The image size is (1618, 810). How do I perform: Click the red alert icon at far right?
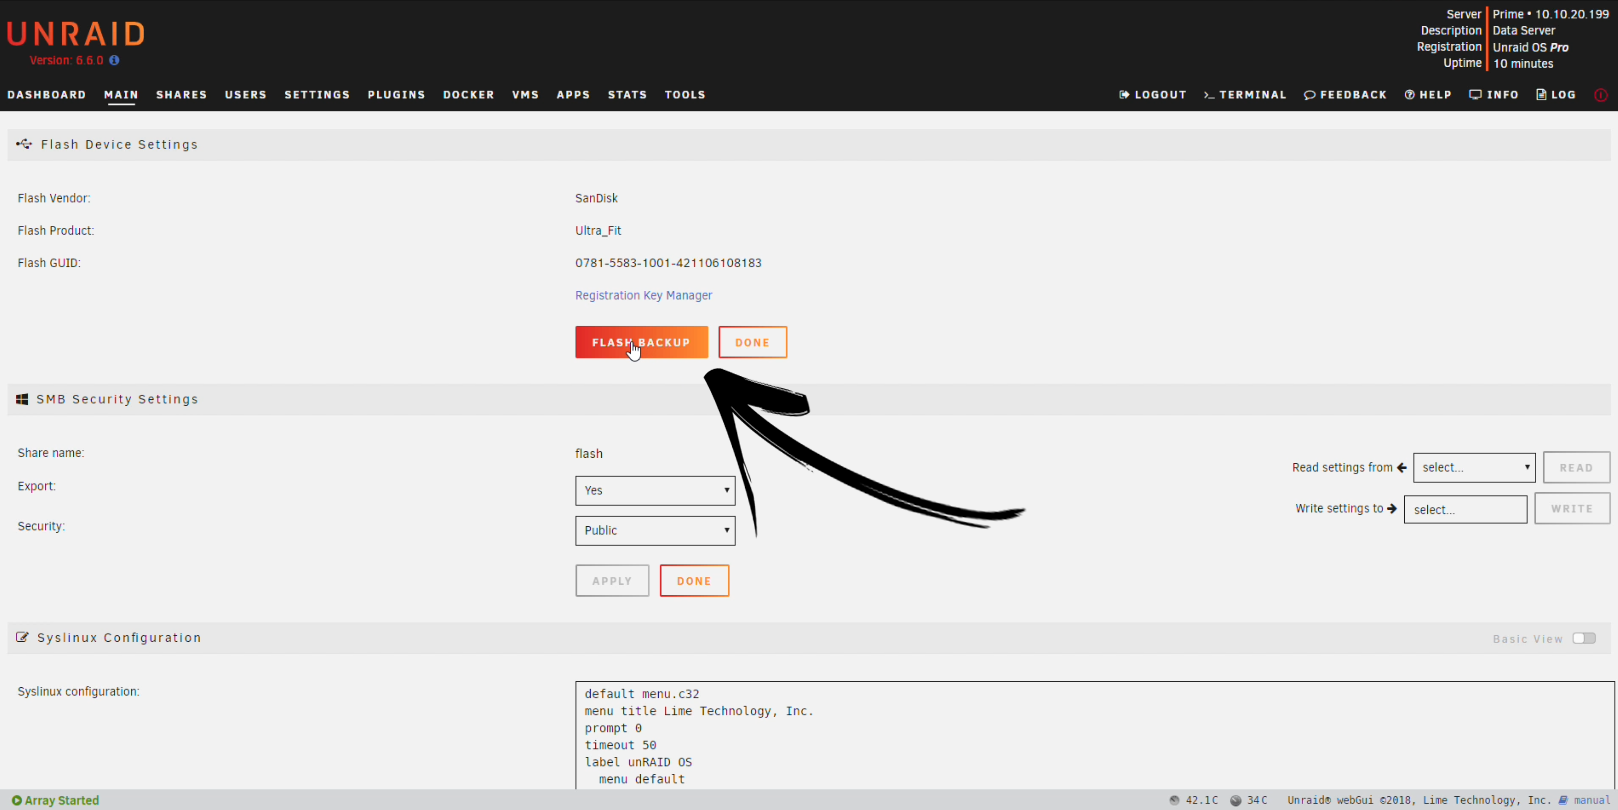click(1600, 95)
